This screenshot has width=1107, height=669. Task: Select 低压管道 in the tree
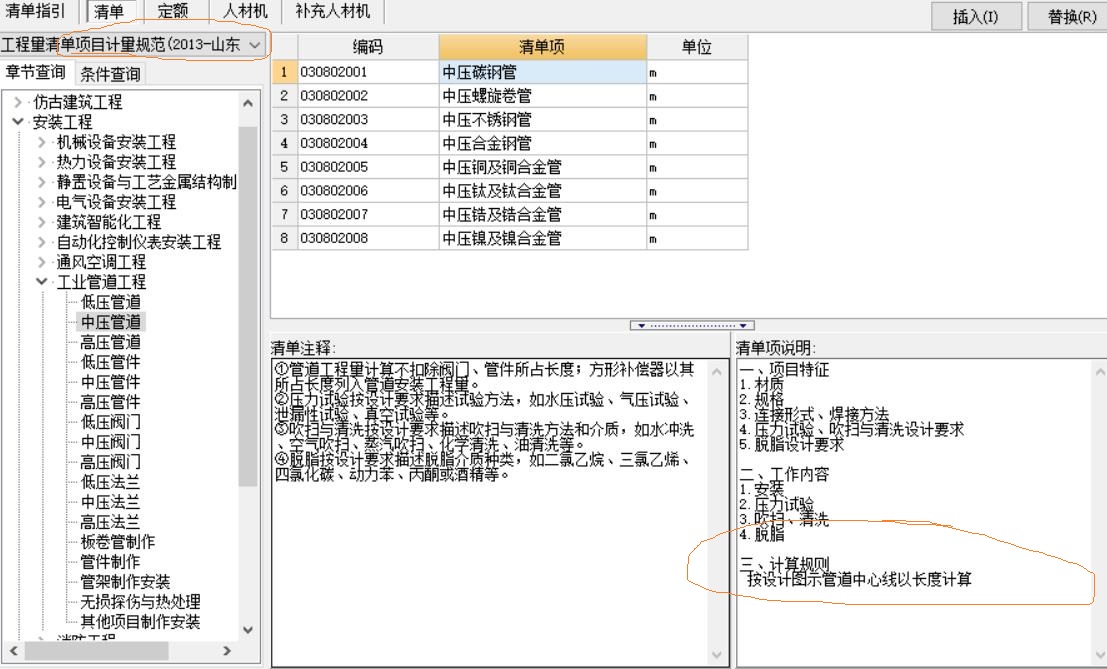point(111,302)
